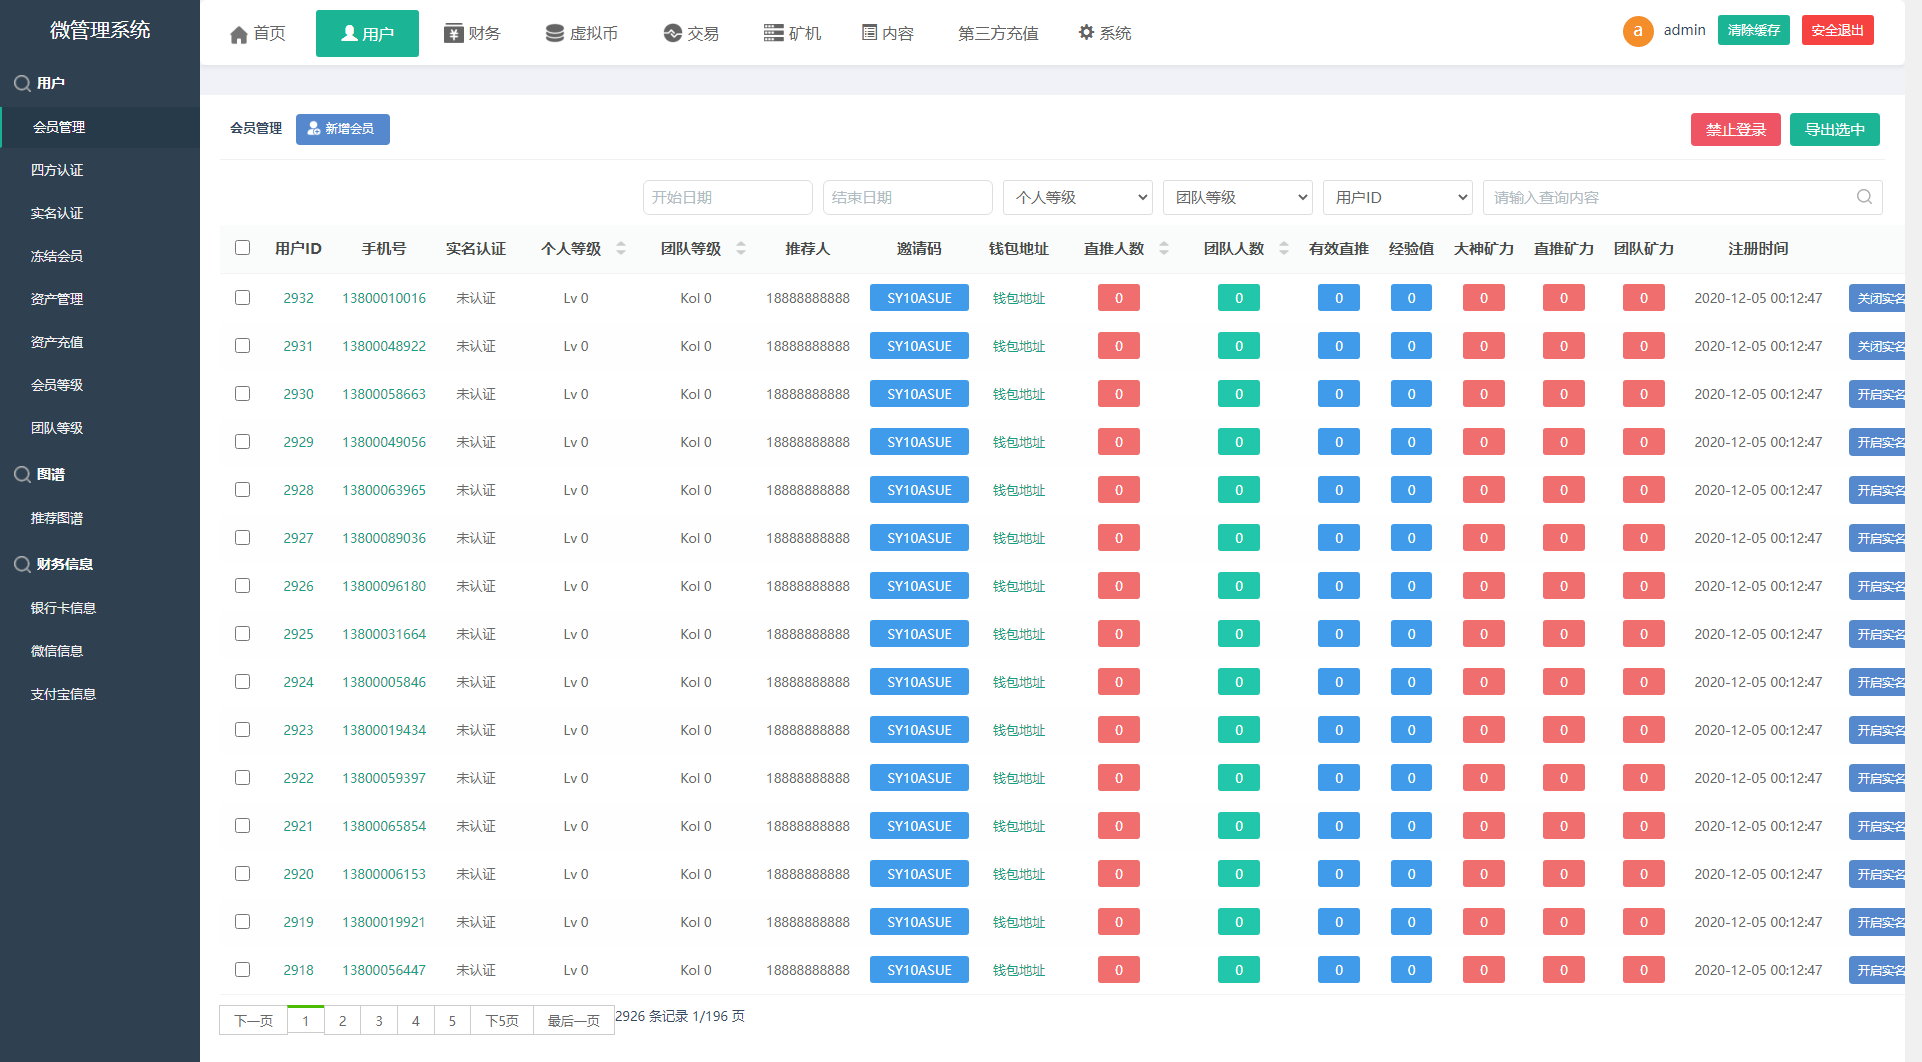1922x1062 pixels.
Task: Open 微信信息 in the sidebar
Action: pyautogui.click(x=57, y=651)
